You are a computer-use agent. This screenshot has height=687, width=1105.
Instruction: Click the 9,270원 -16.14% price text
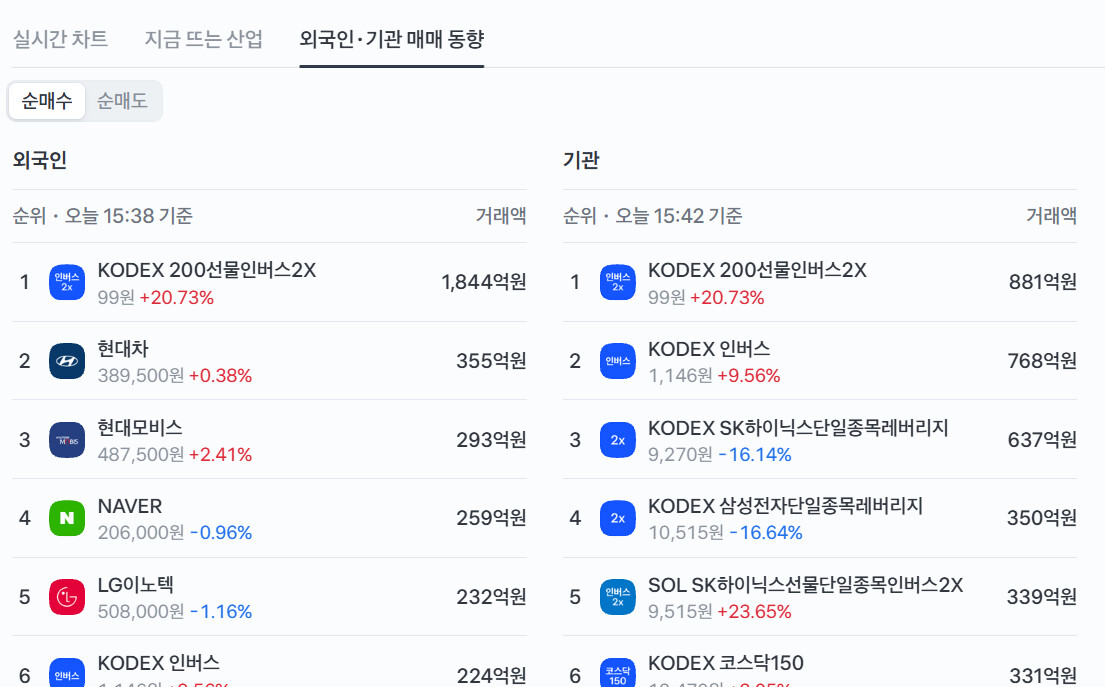[x=720, y=454]
